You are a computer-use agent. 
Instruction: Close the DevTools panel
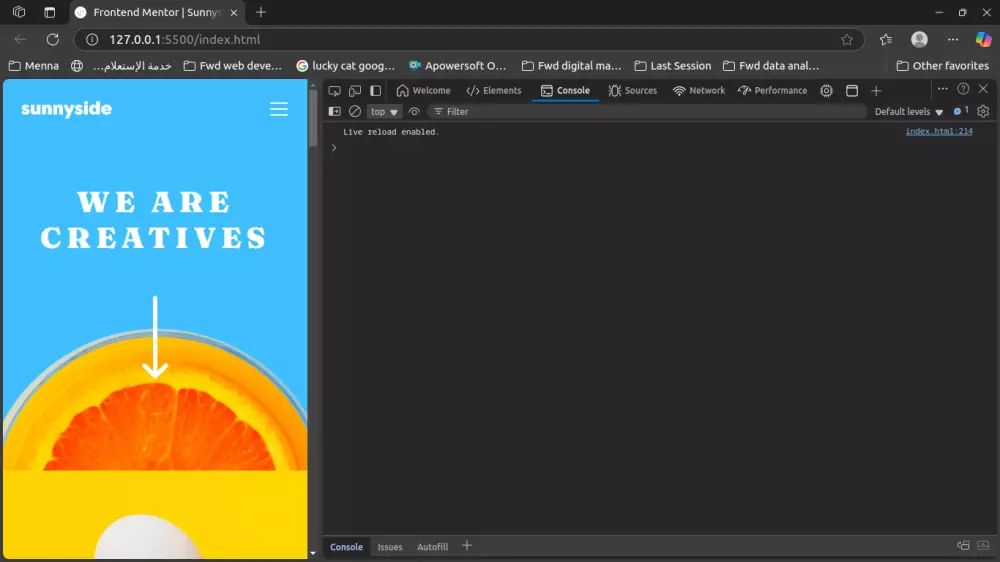pos(983,89)
